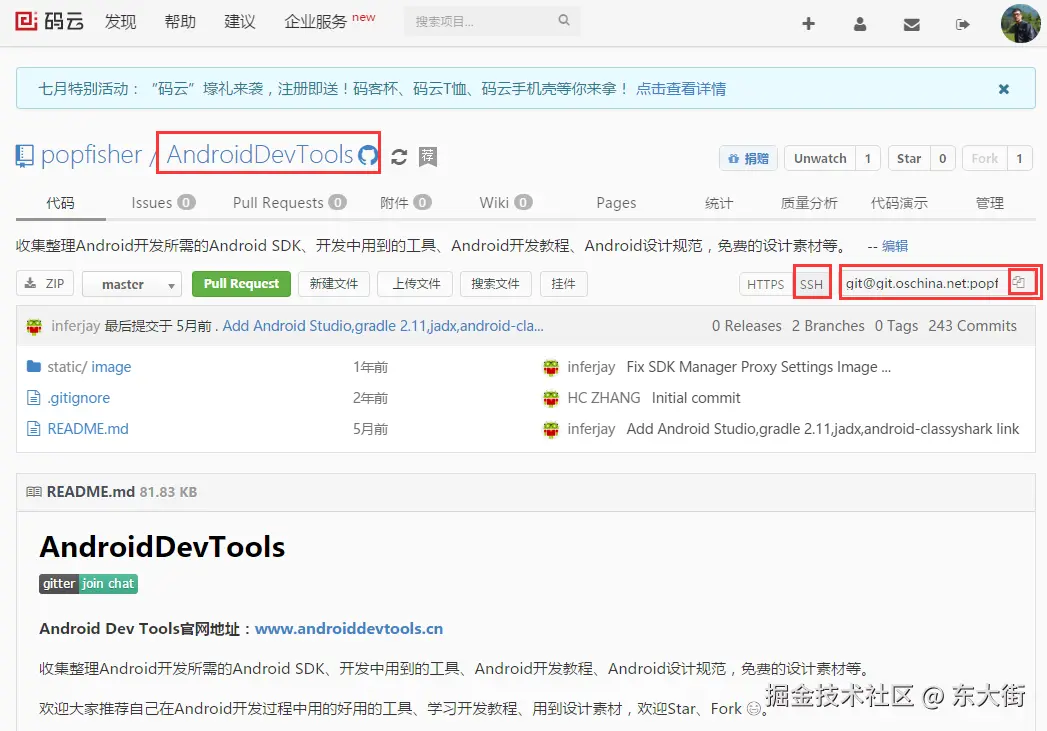This screenshot has width=1047, height=731.
Task: Click the 搜索项目 search field
Action: point(491,21)
